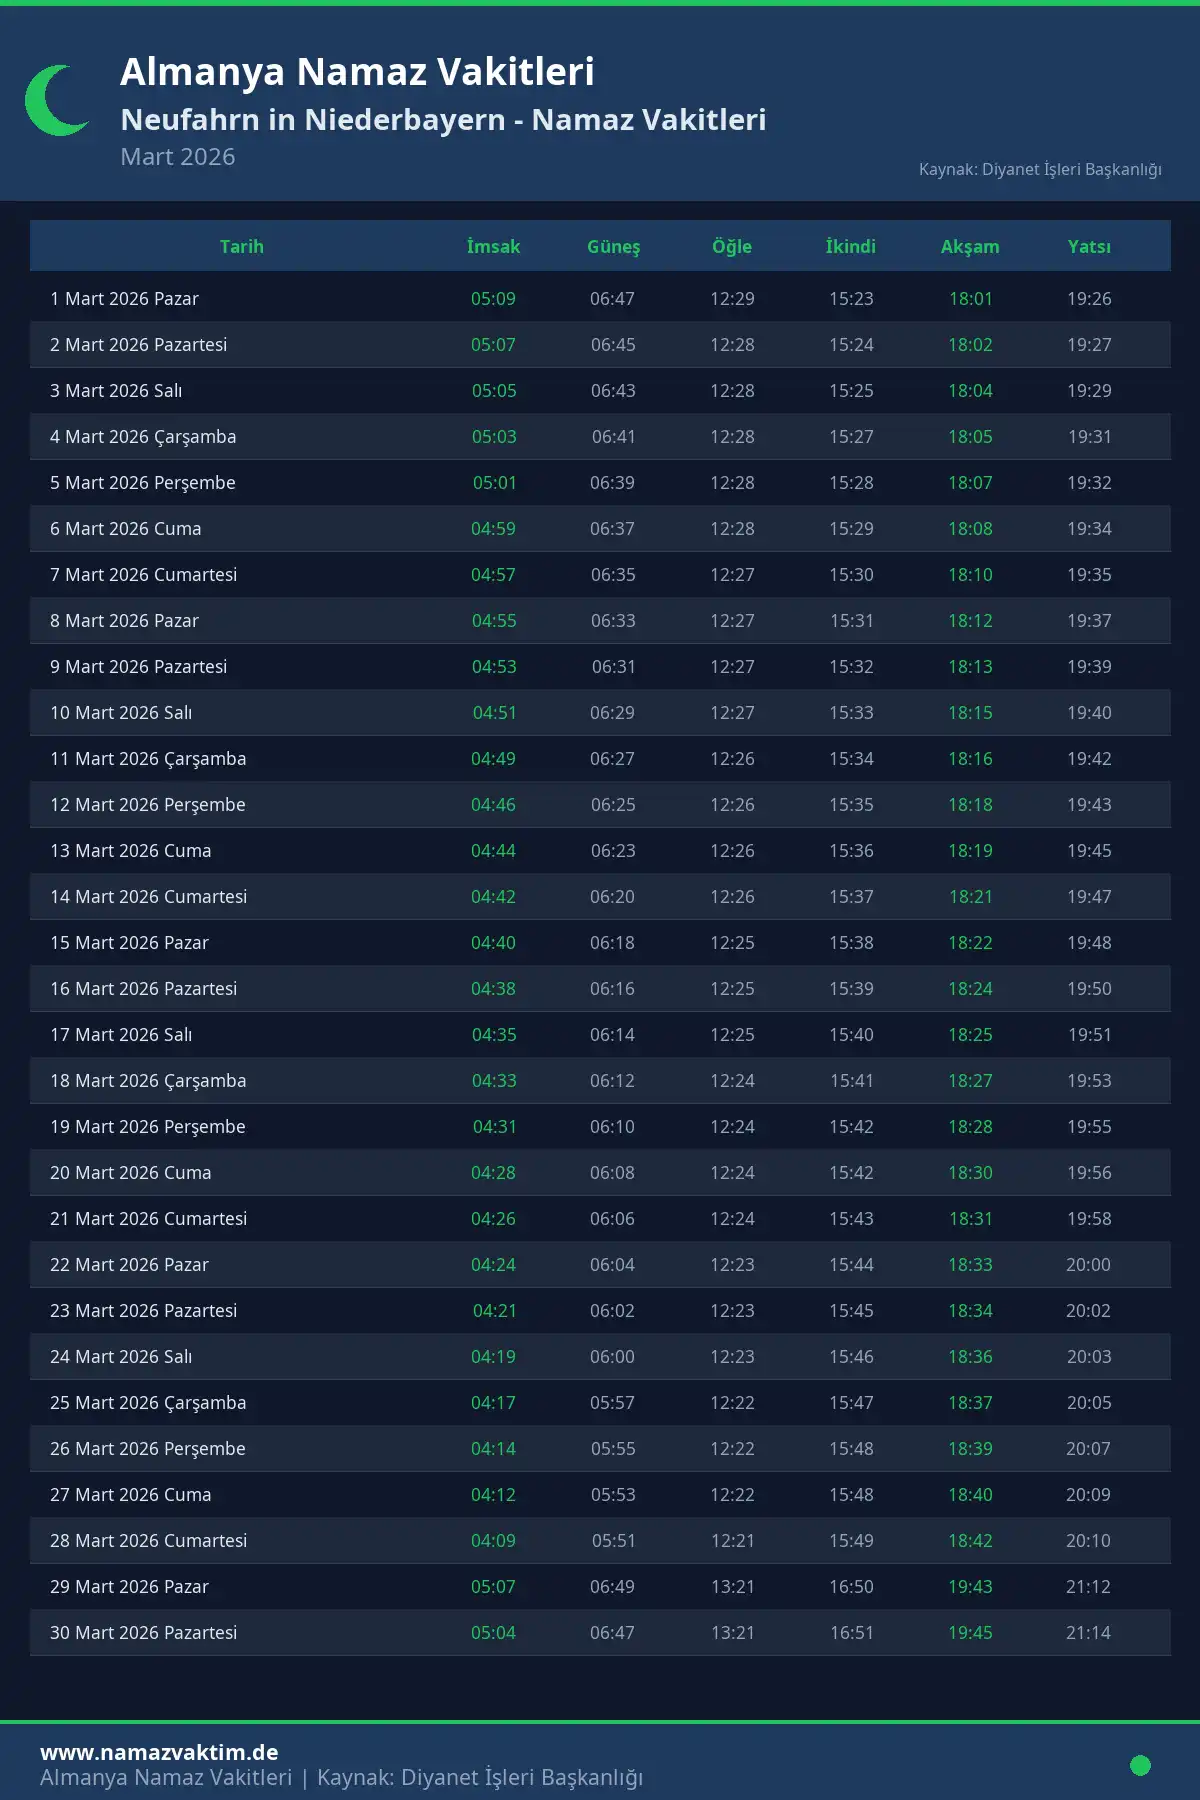Select the Güneş column header
The height and width of the screenshot is (1800, 1200).
pyautogui.click(x=613, y=246)
